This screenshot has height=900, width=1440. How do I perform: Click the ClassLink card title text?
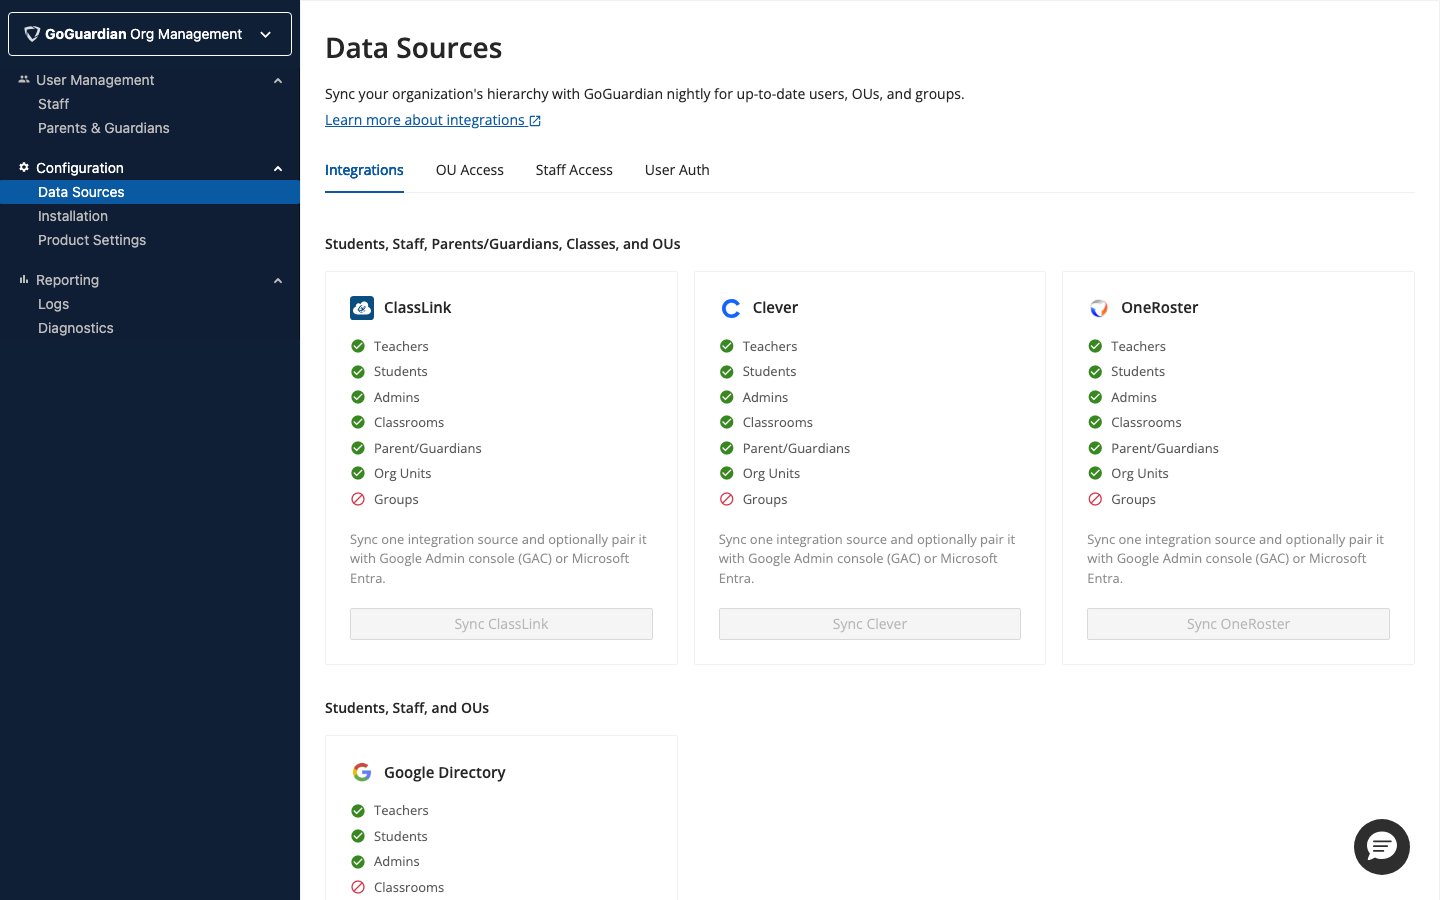[417, 308]
